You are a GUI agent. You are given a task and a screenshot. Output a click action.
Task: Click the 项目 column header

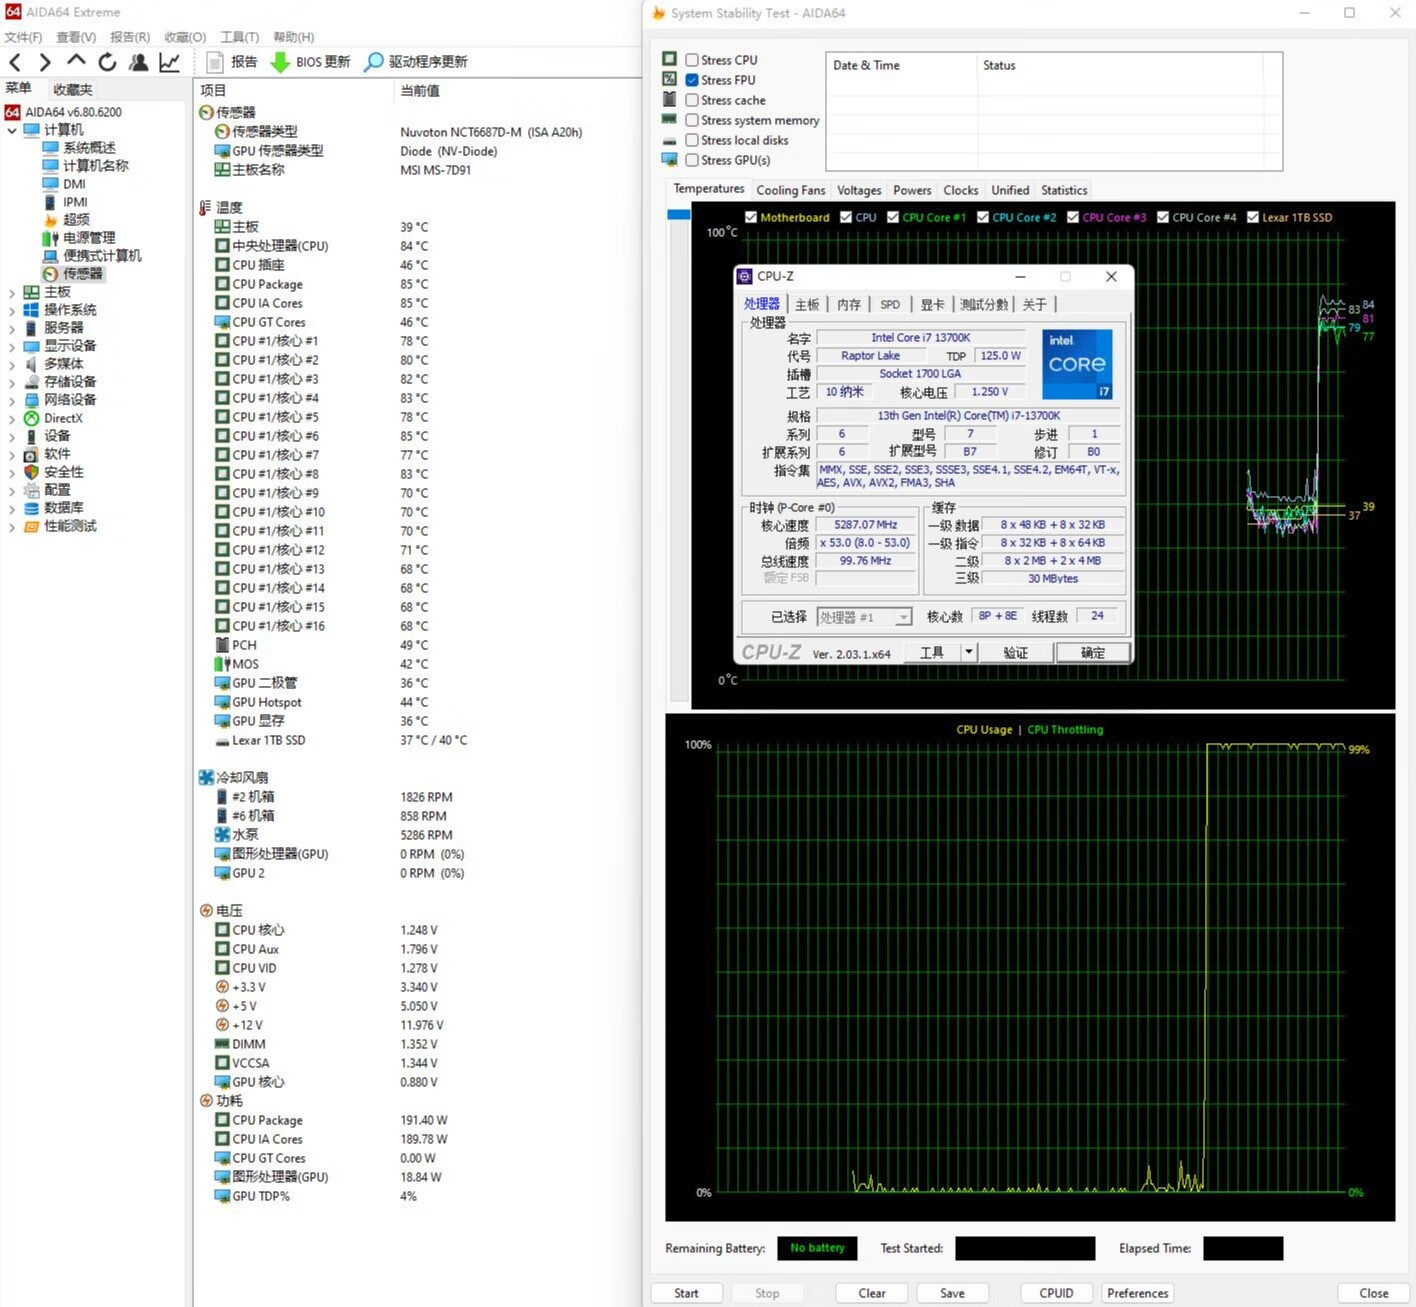click(213, 90)
